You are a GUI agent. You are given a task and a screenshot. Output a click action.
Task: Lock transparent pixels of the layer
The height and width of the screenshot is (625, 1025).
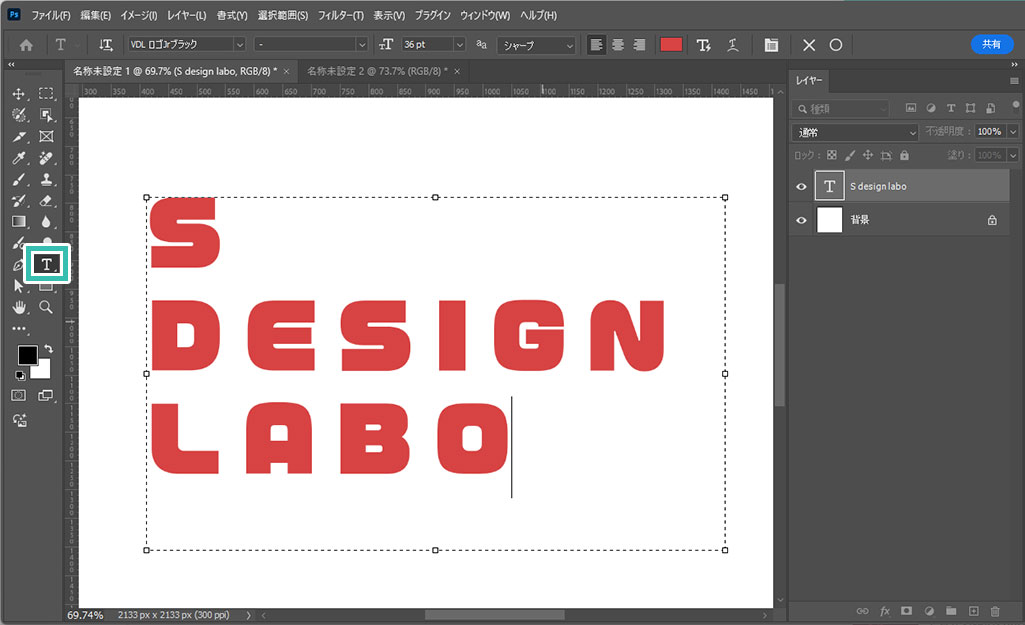(x=832, y=155)
